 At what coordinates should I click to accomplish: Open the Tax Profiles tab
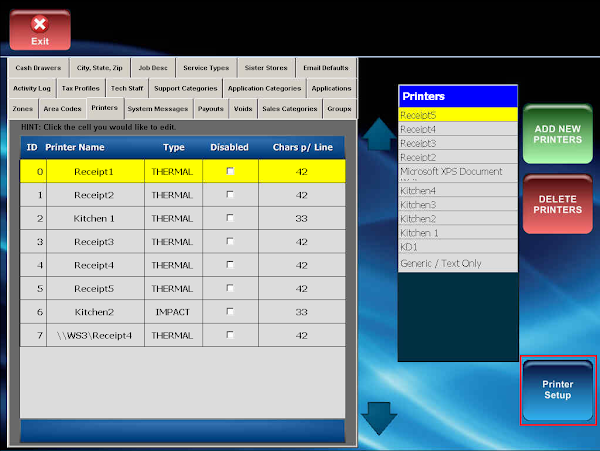[81, 88]
